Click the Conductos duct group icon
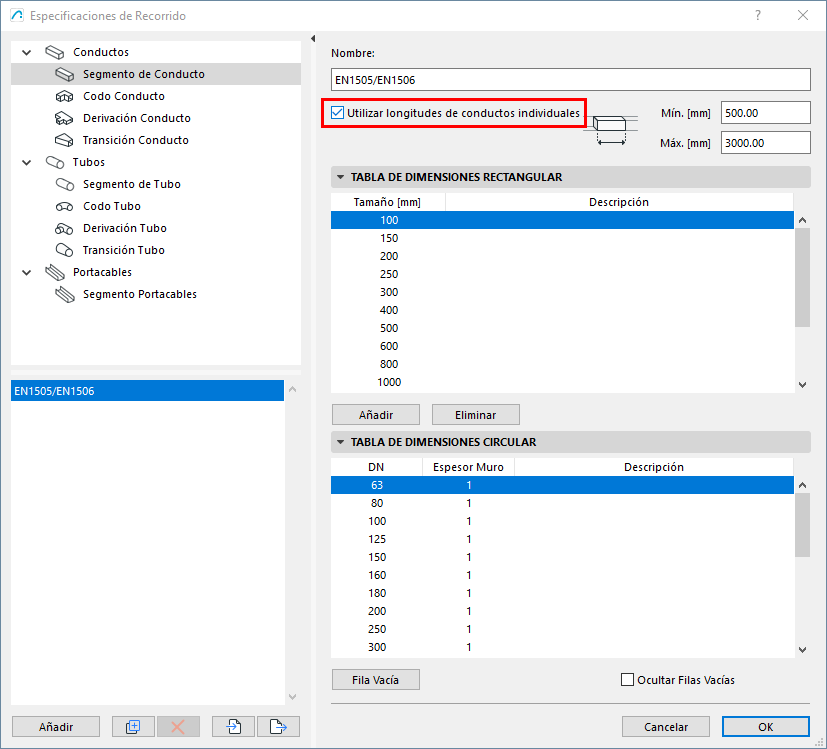The image size is (827, 749). [54, 52]
